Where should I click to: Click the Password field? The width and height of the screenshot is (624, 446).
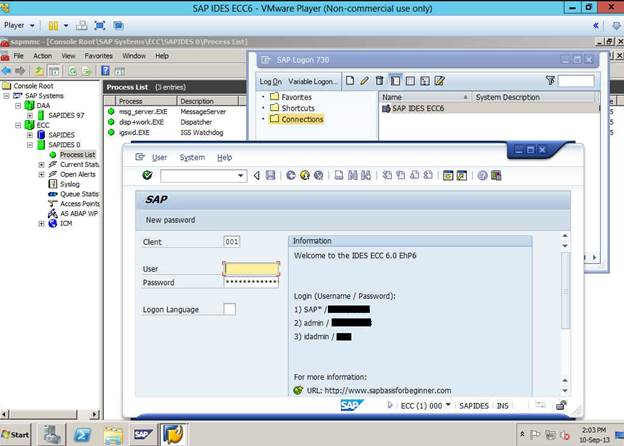pos(251,282)
